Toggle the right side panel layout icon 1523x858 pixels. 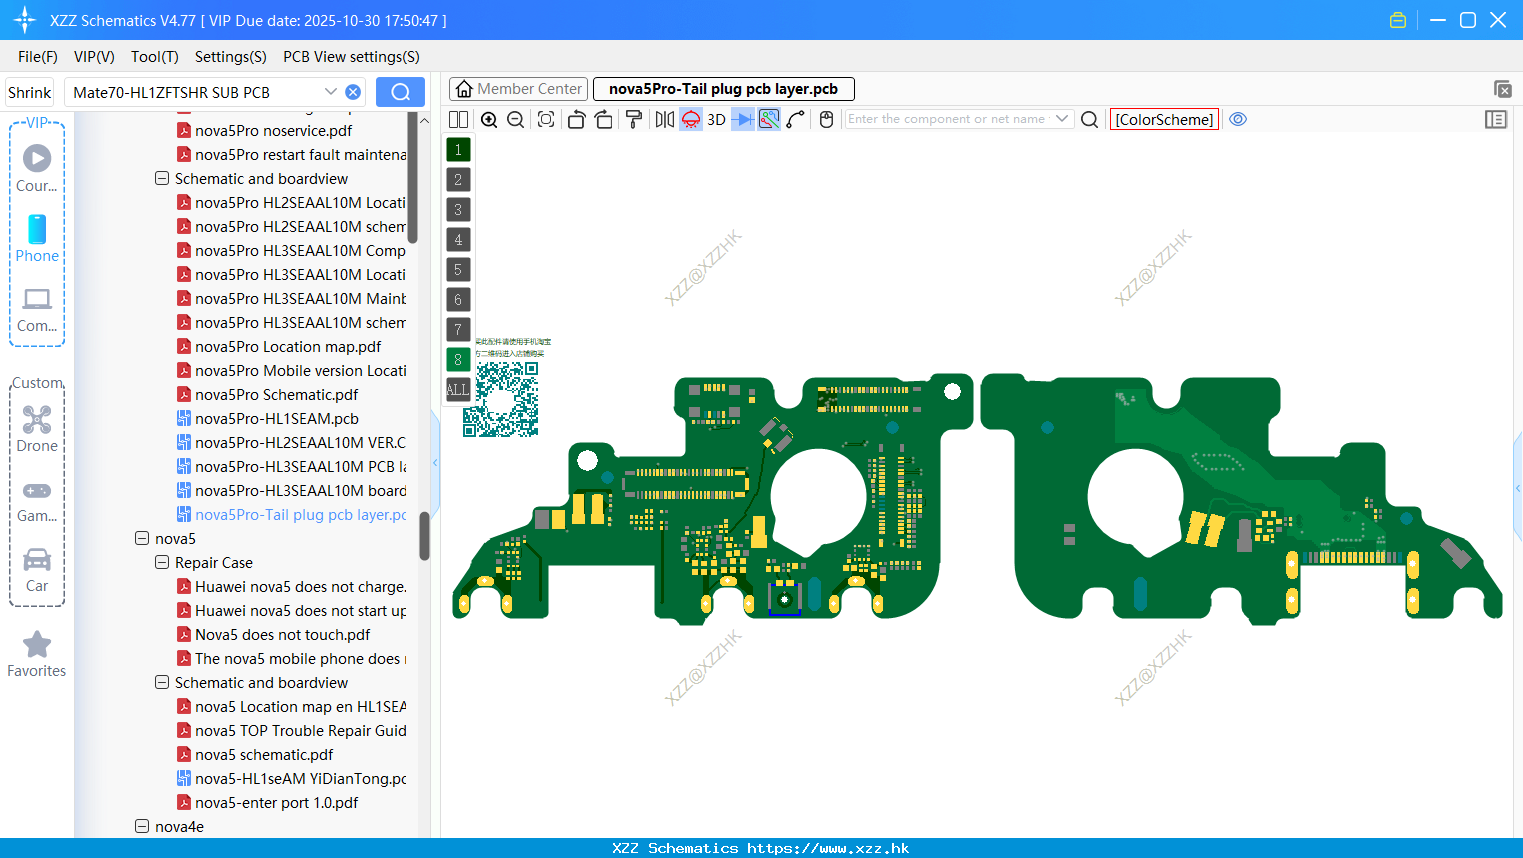(x=1496, y=119)
